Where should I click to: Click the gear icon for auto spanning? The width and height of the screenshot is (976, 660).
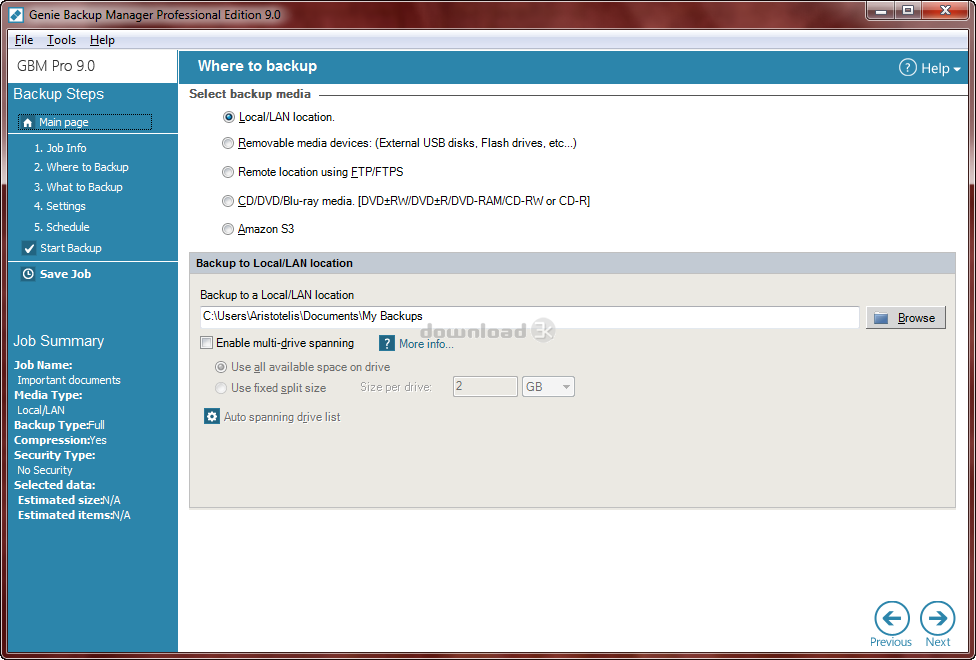point(212,417)
